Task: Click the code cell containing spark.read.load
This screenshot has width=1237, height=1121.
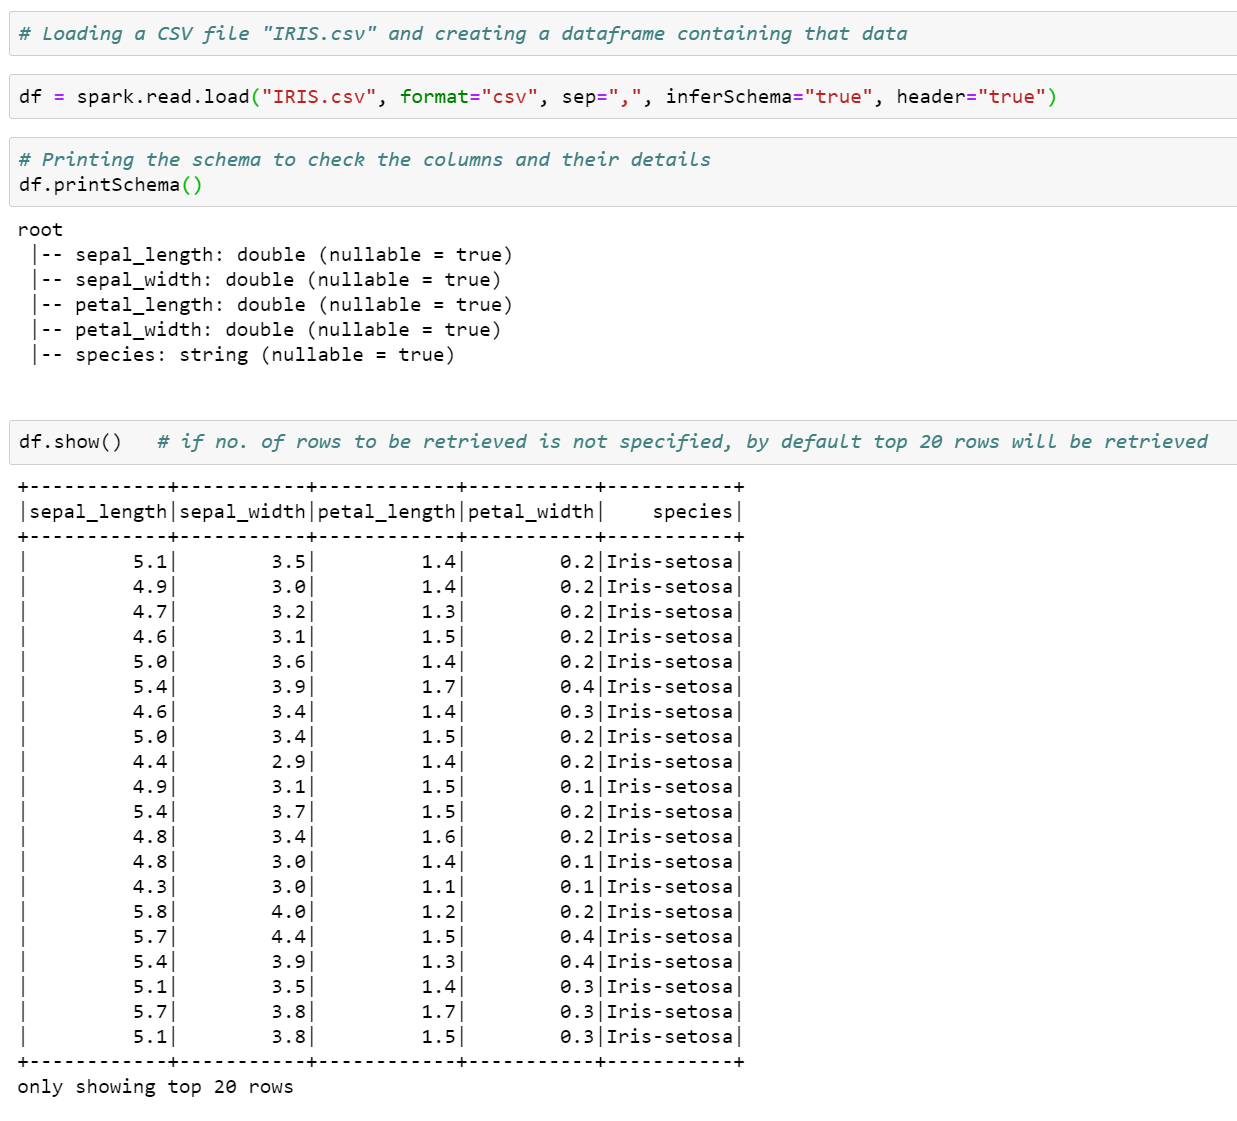Action: (530, 97)
